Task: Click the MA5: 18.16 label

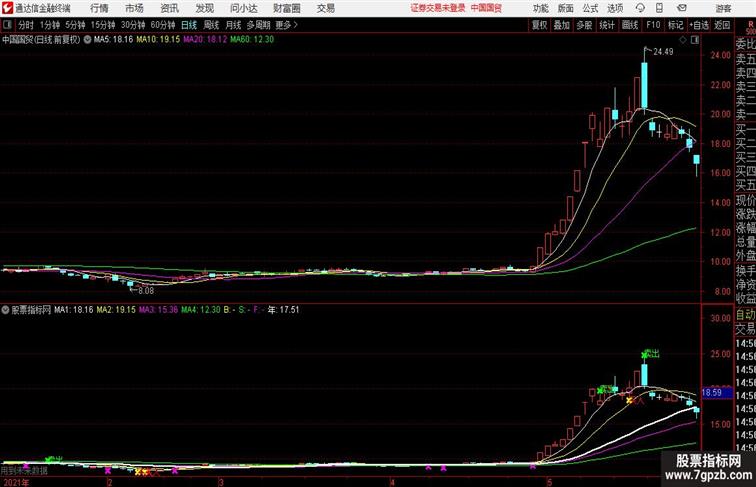Action: (x=113, y=40)
